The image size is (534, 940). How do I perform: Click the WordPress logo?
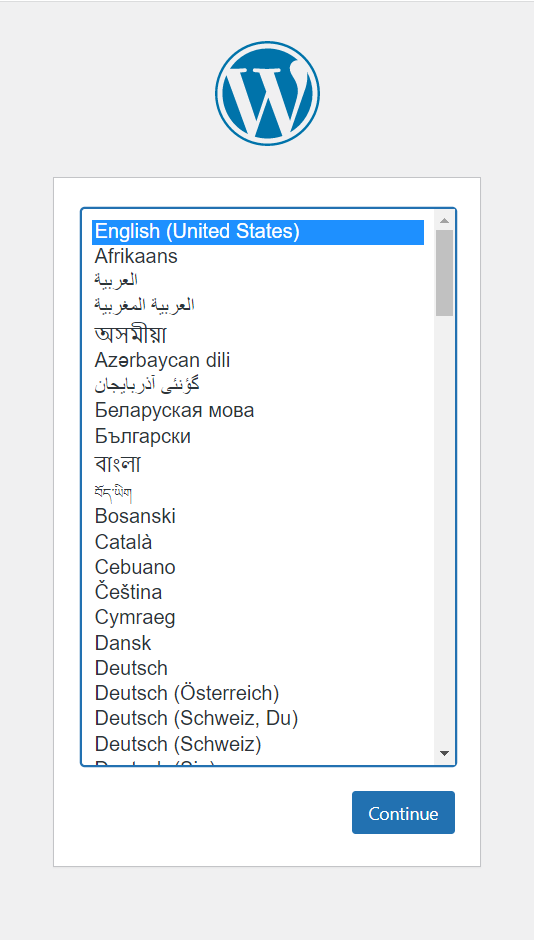[267, 94]
